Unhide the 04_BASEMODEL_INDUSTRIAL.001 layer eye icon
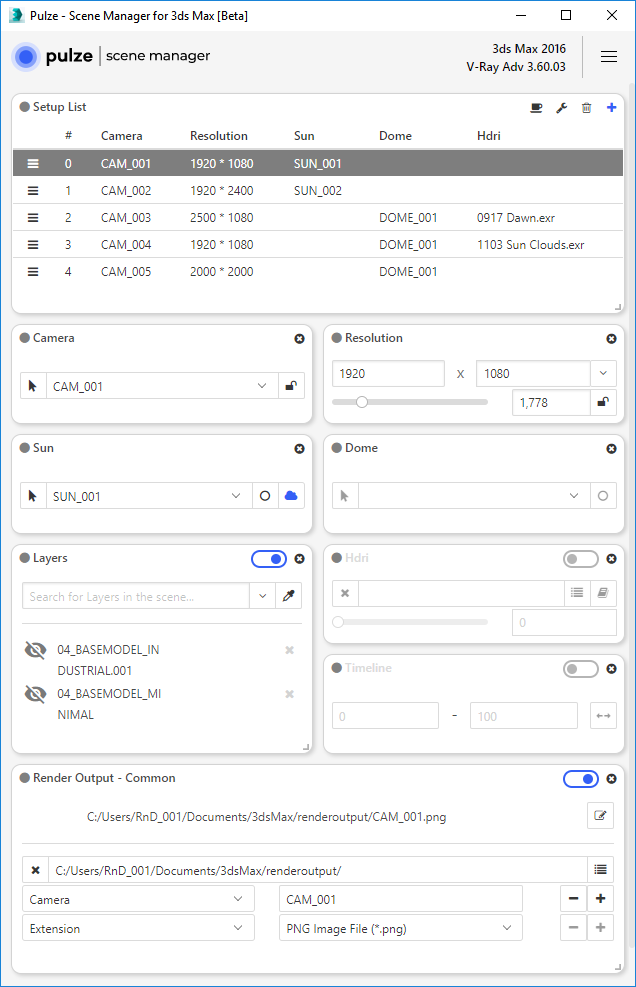 [x=35, y=650]
